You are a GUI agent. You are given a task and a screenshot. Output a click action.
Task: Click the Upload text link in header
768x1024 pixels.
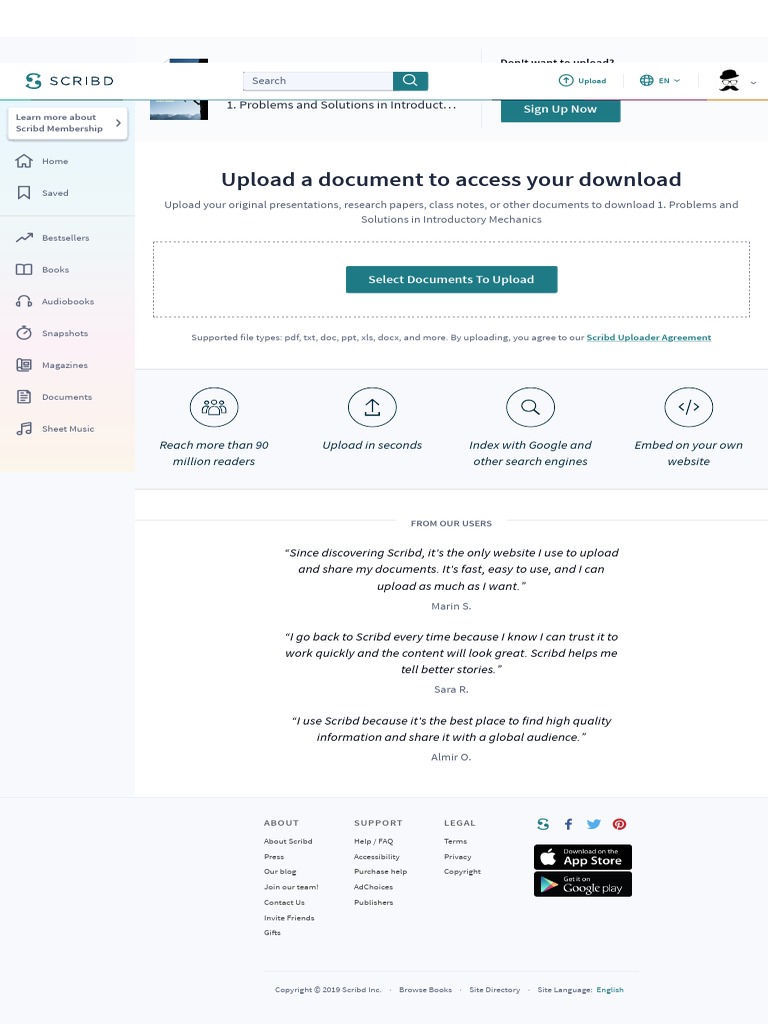pos(592,81)
